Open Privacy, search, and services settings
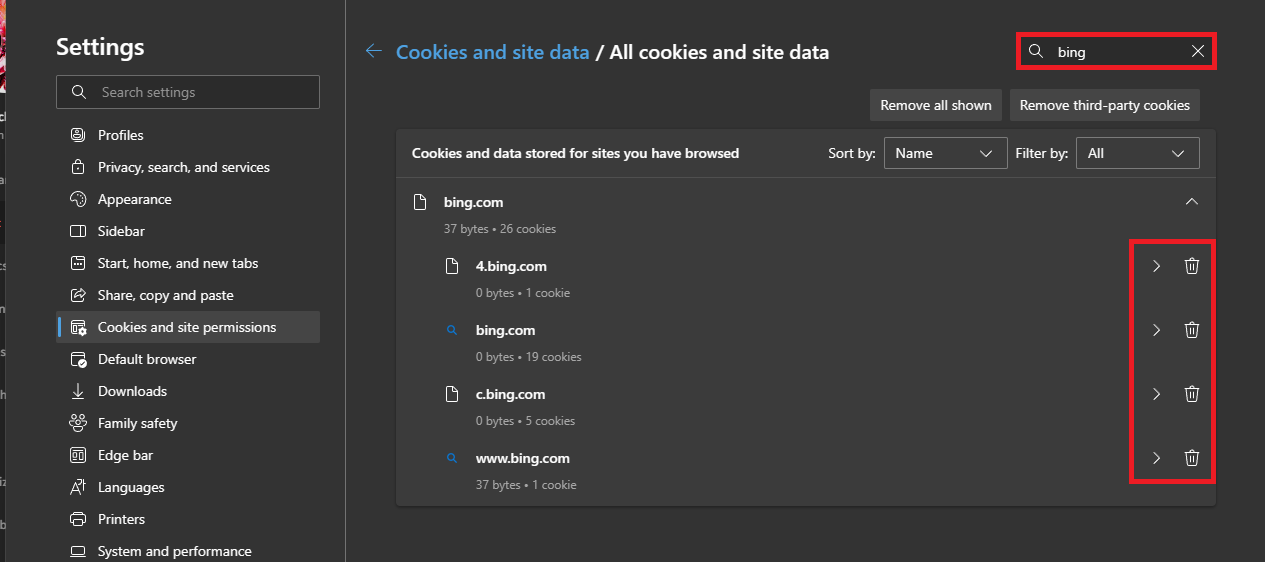Viewport: 1265px width, 562px height. click(183, 167)
